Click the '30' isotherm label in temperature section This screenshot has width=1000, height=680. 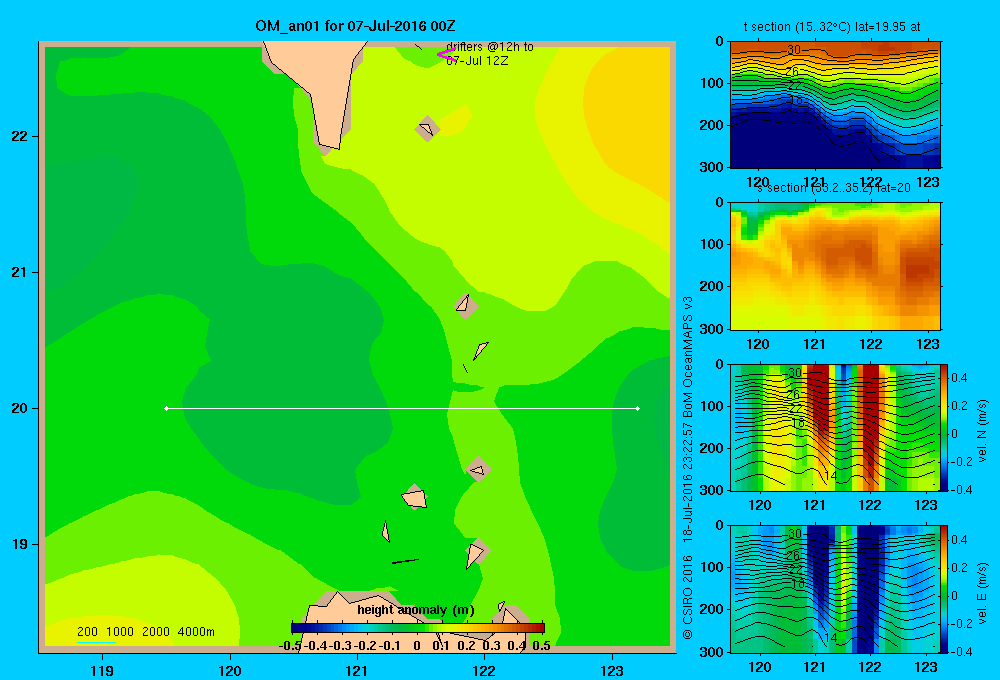coord(793,50)
